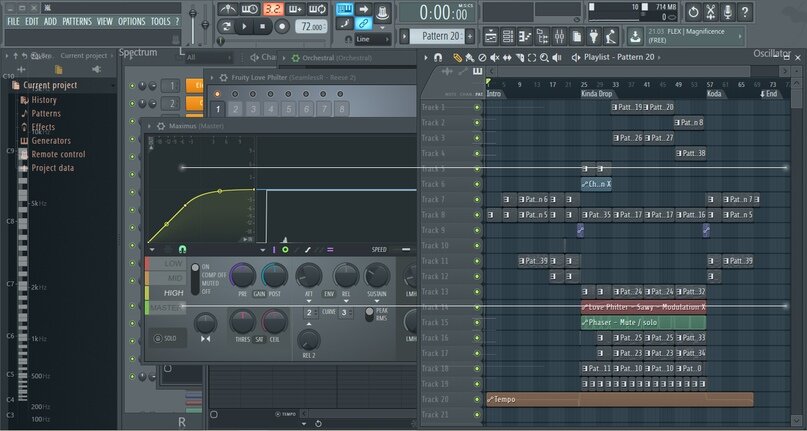The height and width of the screenshot is (431, 807).
Task: Click the Maximus ON/COMP OFF/MUTED switch
Action: tap(195, 279)
